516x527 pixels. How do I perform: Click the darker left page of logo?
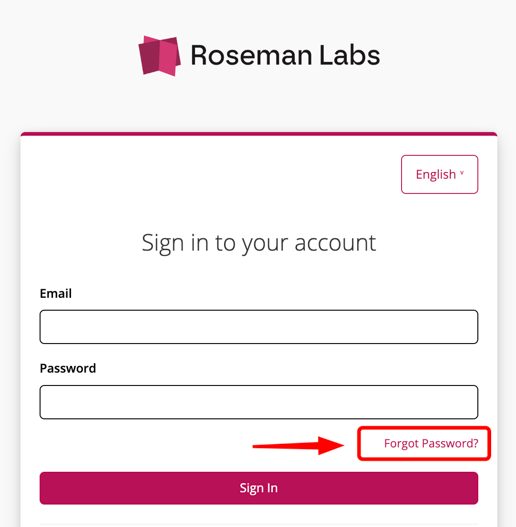[x=150, y=57]
